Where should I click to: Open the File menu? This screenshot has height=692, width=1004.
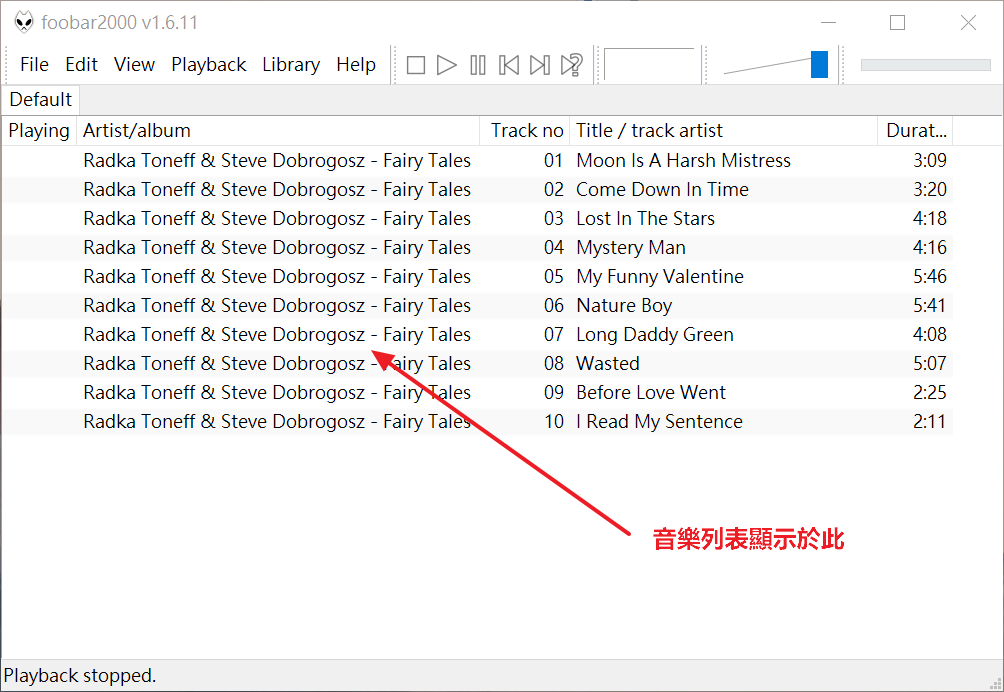click(34, 65)
